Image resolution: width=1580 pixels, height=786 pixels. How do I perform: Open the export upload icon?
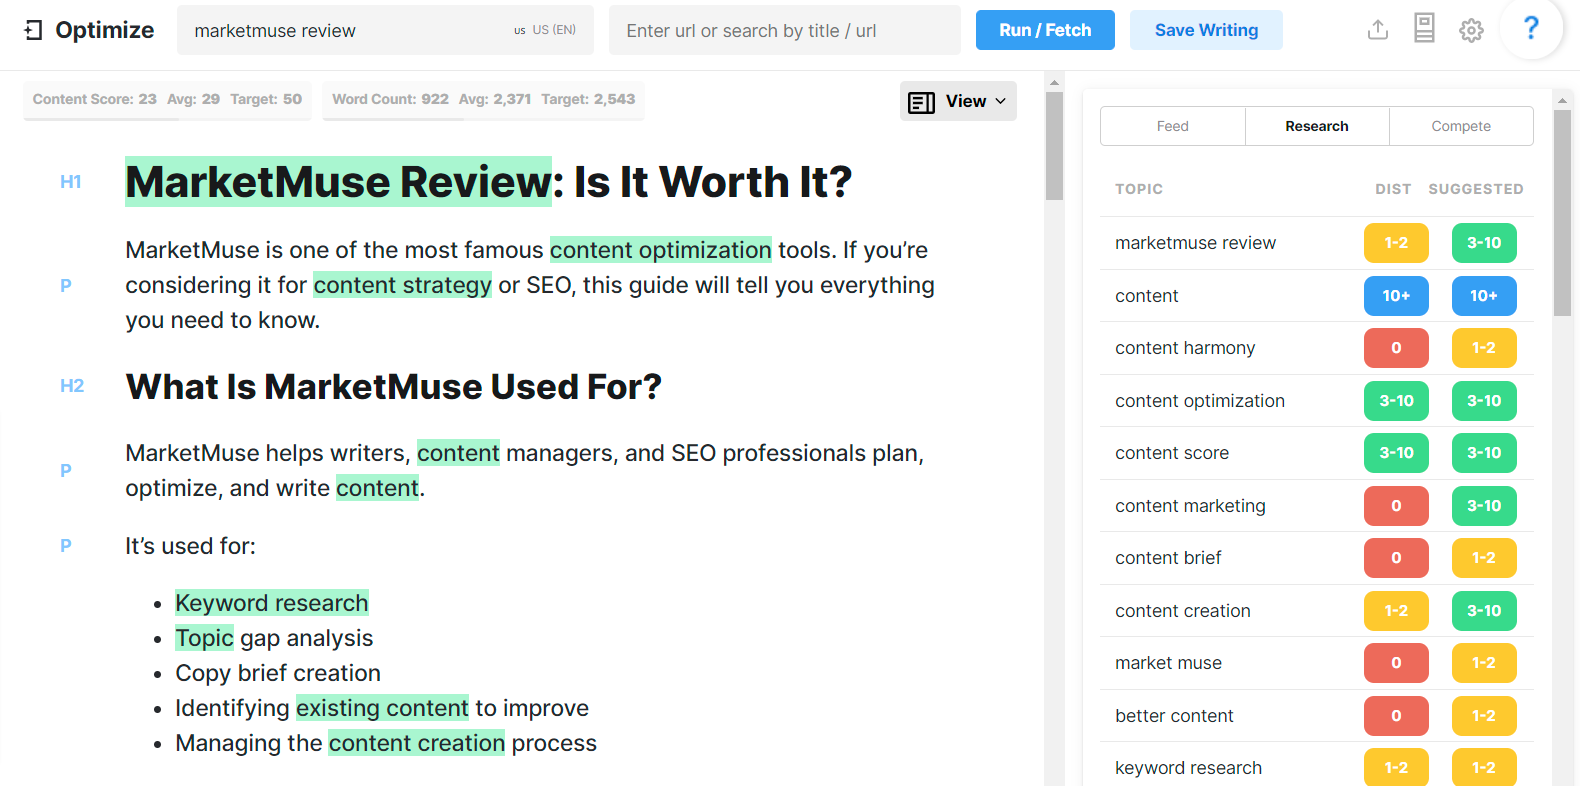pos(1378,30)
